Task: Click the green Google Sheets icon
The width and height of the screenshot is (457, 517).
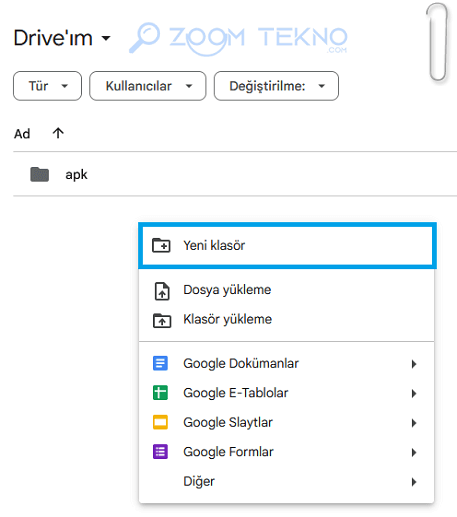Action: pyautogui.click(x=160, y=393)
